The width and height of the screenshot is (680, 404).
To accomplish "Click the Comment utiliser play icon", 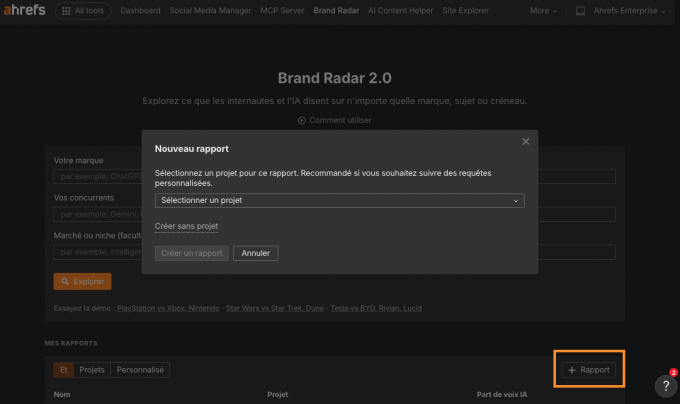I will (302, 120).
